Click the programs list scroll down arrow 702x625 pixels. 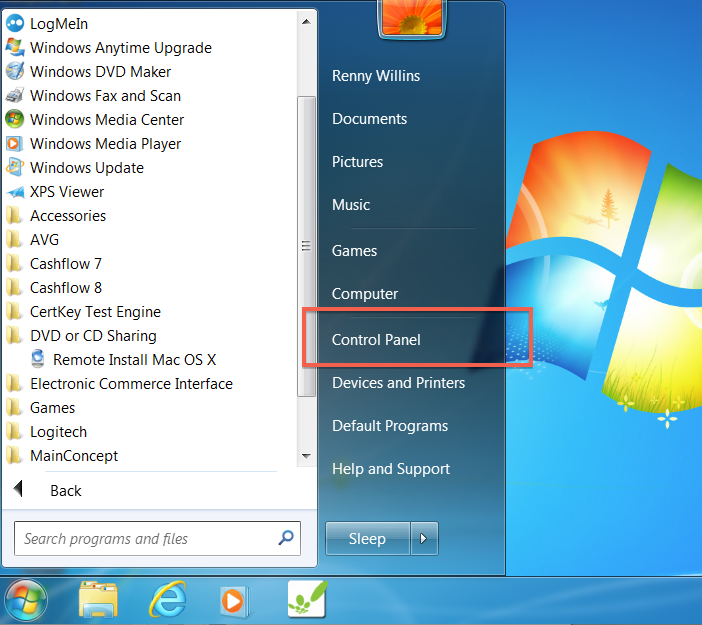click(306, 456)
